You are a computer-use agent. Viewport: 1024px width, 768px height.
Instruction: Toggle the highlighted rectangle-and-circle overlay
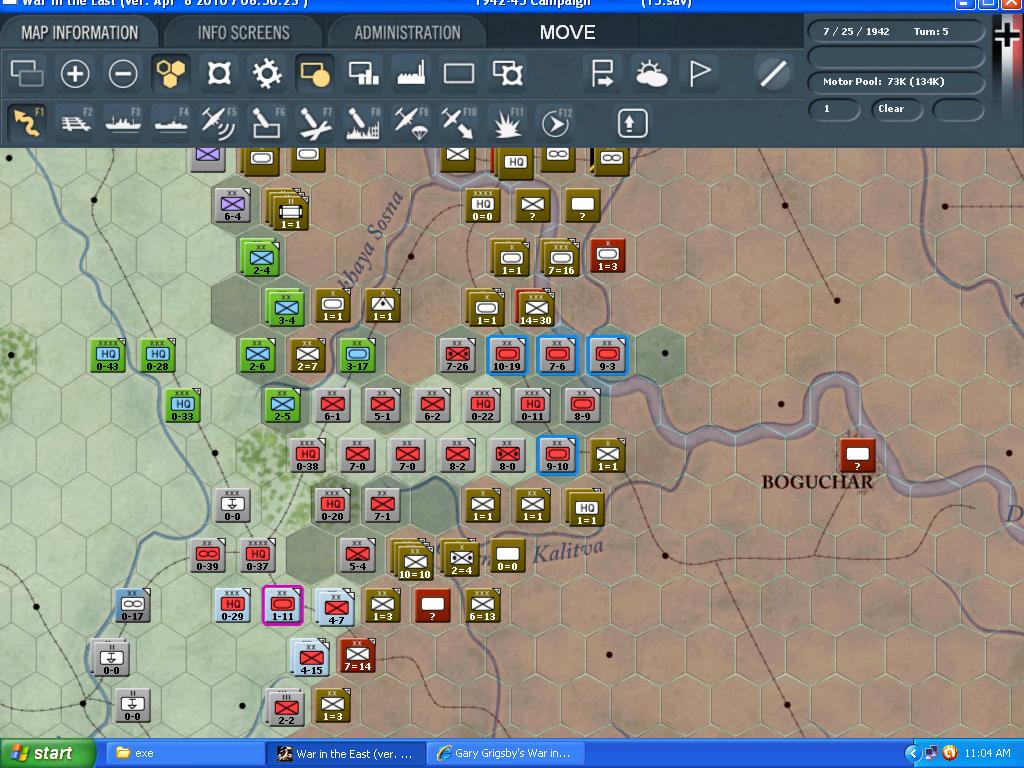(x=315, y=73)
